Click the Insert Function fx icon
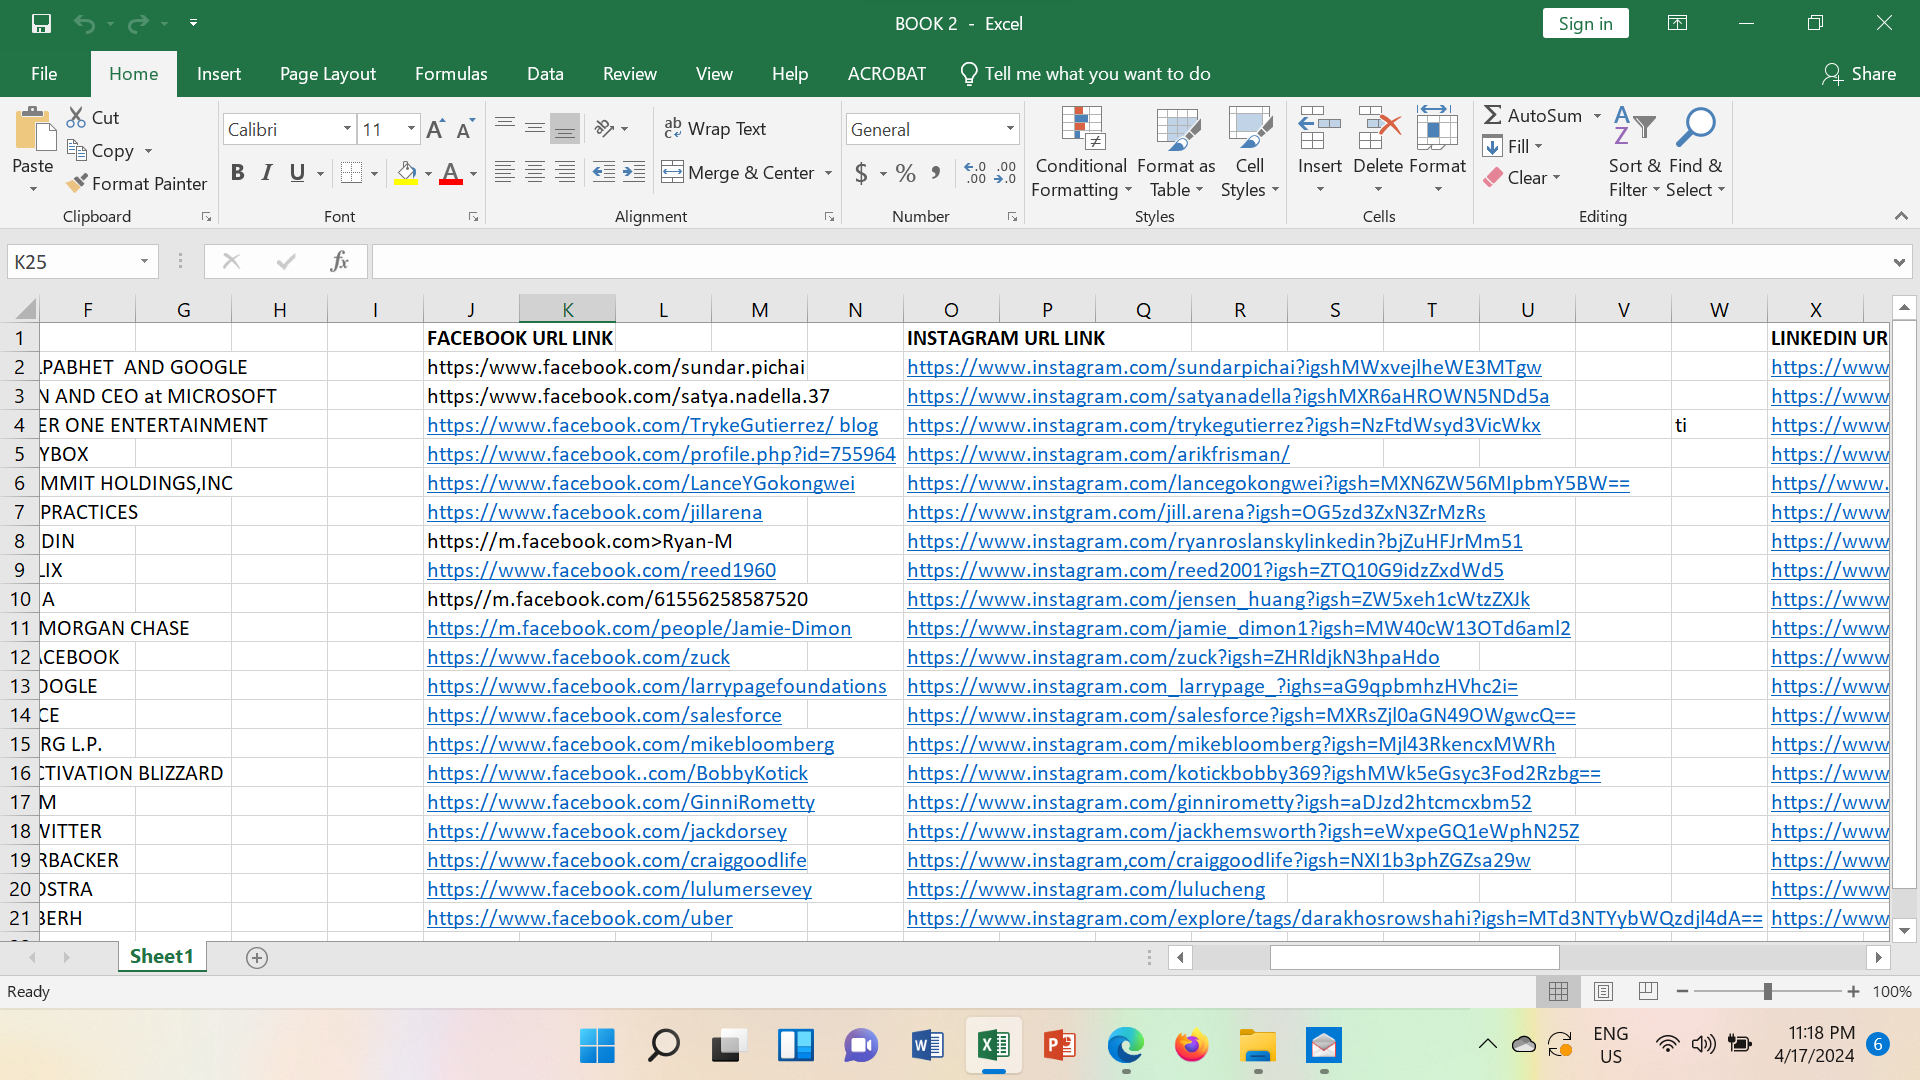 tap(339, 262)
